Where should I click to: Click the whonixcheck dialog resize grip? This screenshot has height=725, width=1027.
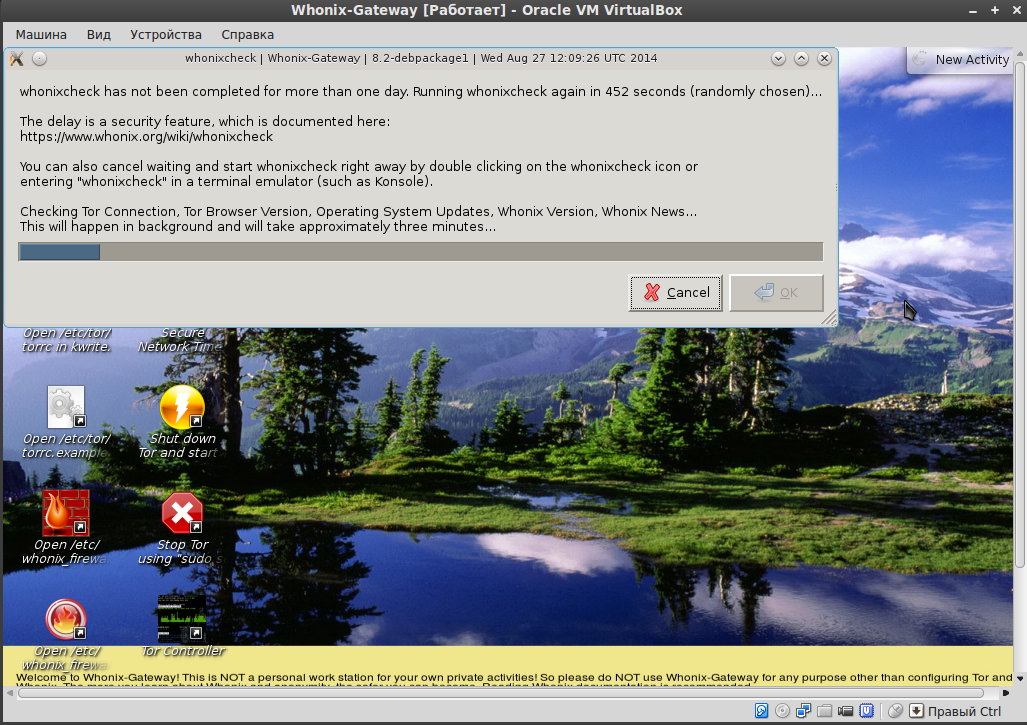(830, 318)
